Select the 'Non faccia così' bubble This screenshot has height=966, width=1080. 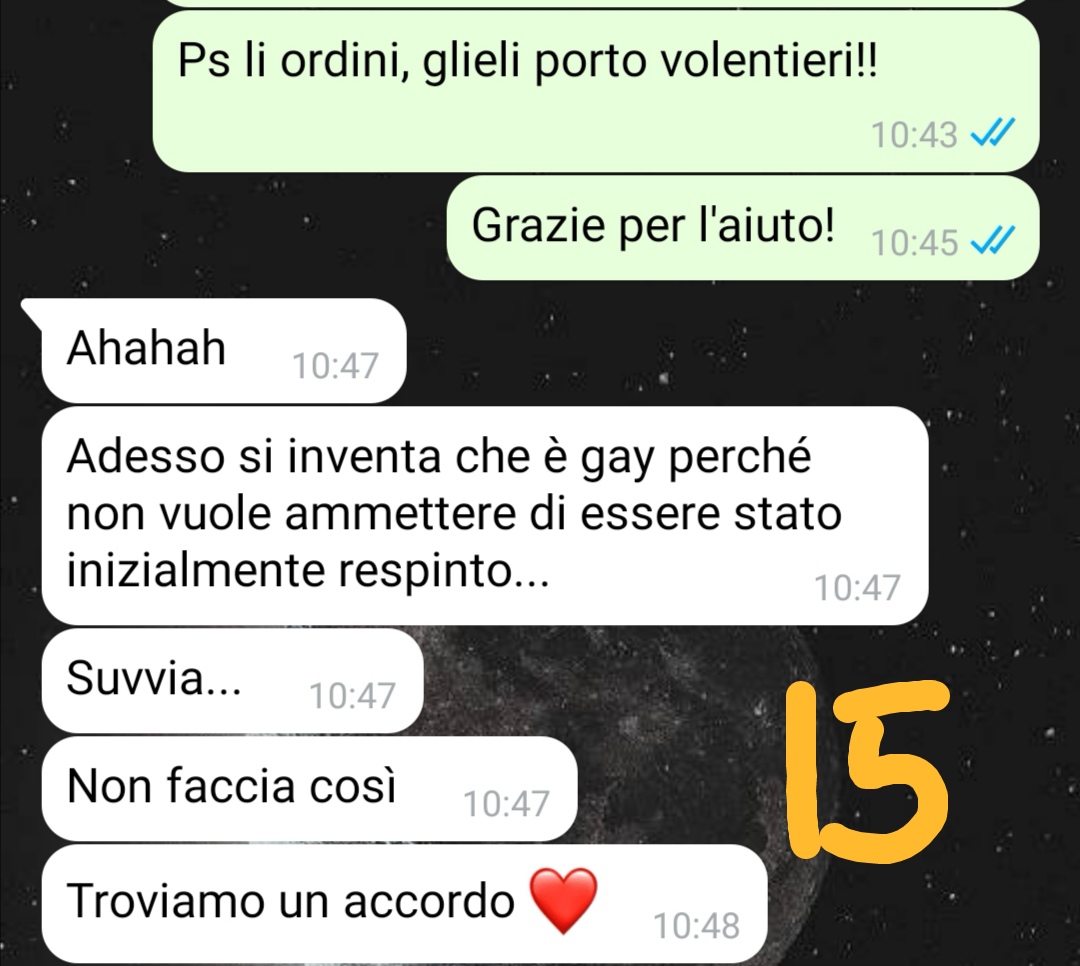(x=309, y=789)
